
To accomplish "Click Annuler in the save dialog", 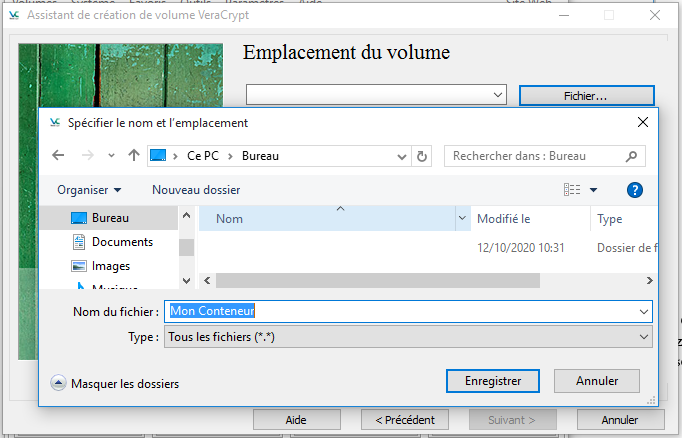I will click(597, 381).
